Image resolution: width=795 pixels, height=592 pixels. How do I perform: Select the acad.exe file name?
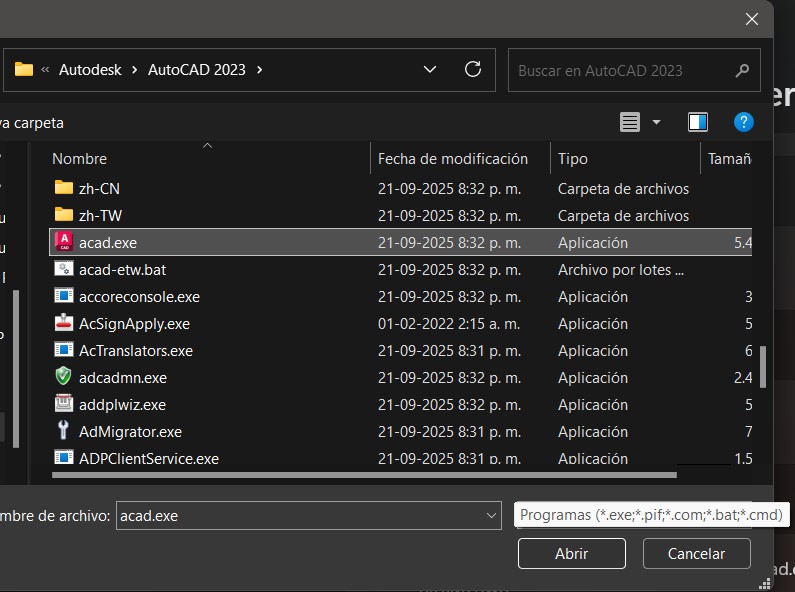[108, 243]
